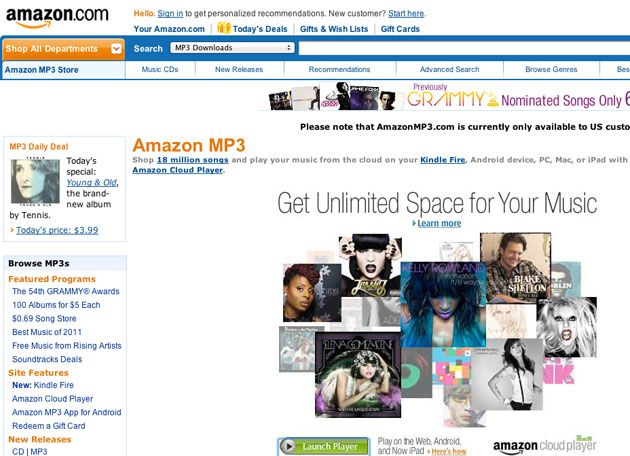Click the Sign in link

click(170, 13)
